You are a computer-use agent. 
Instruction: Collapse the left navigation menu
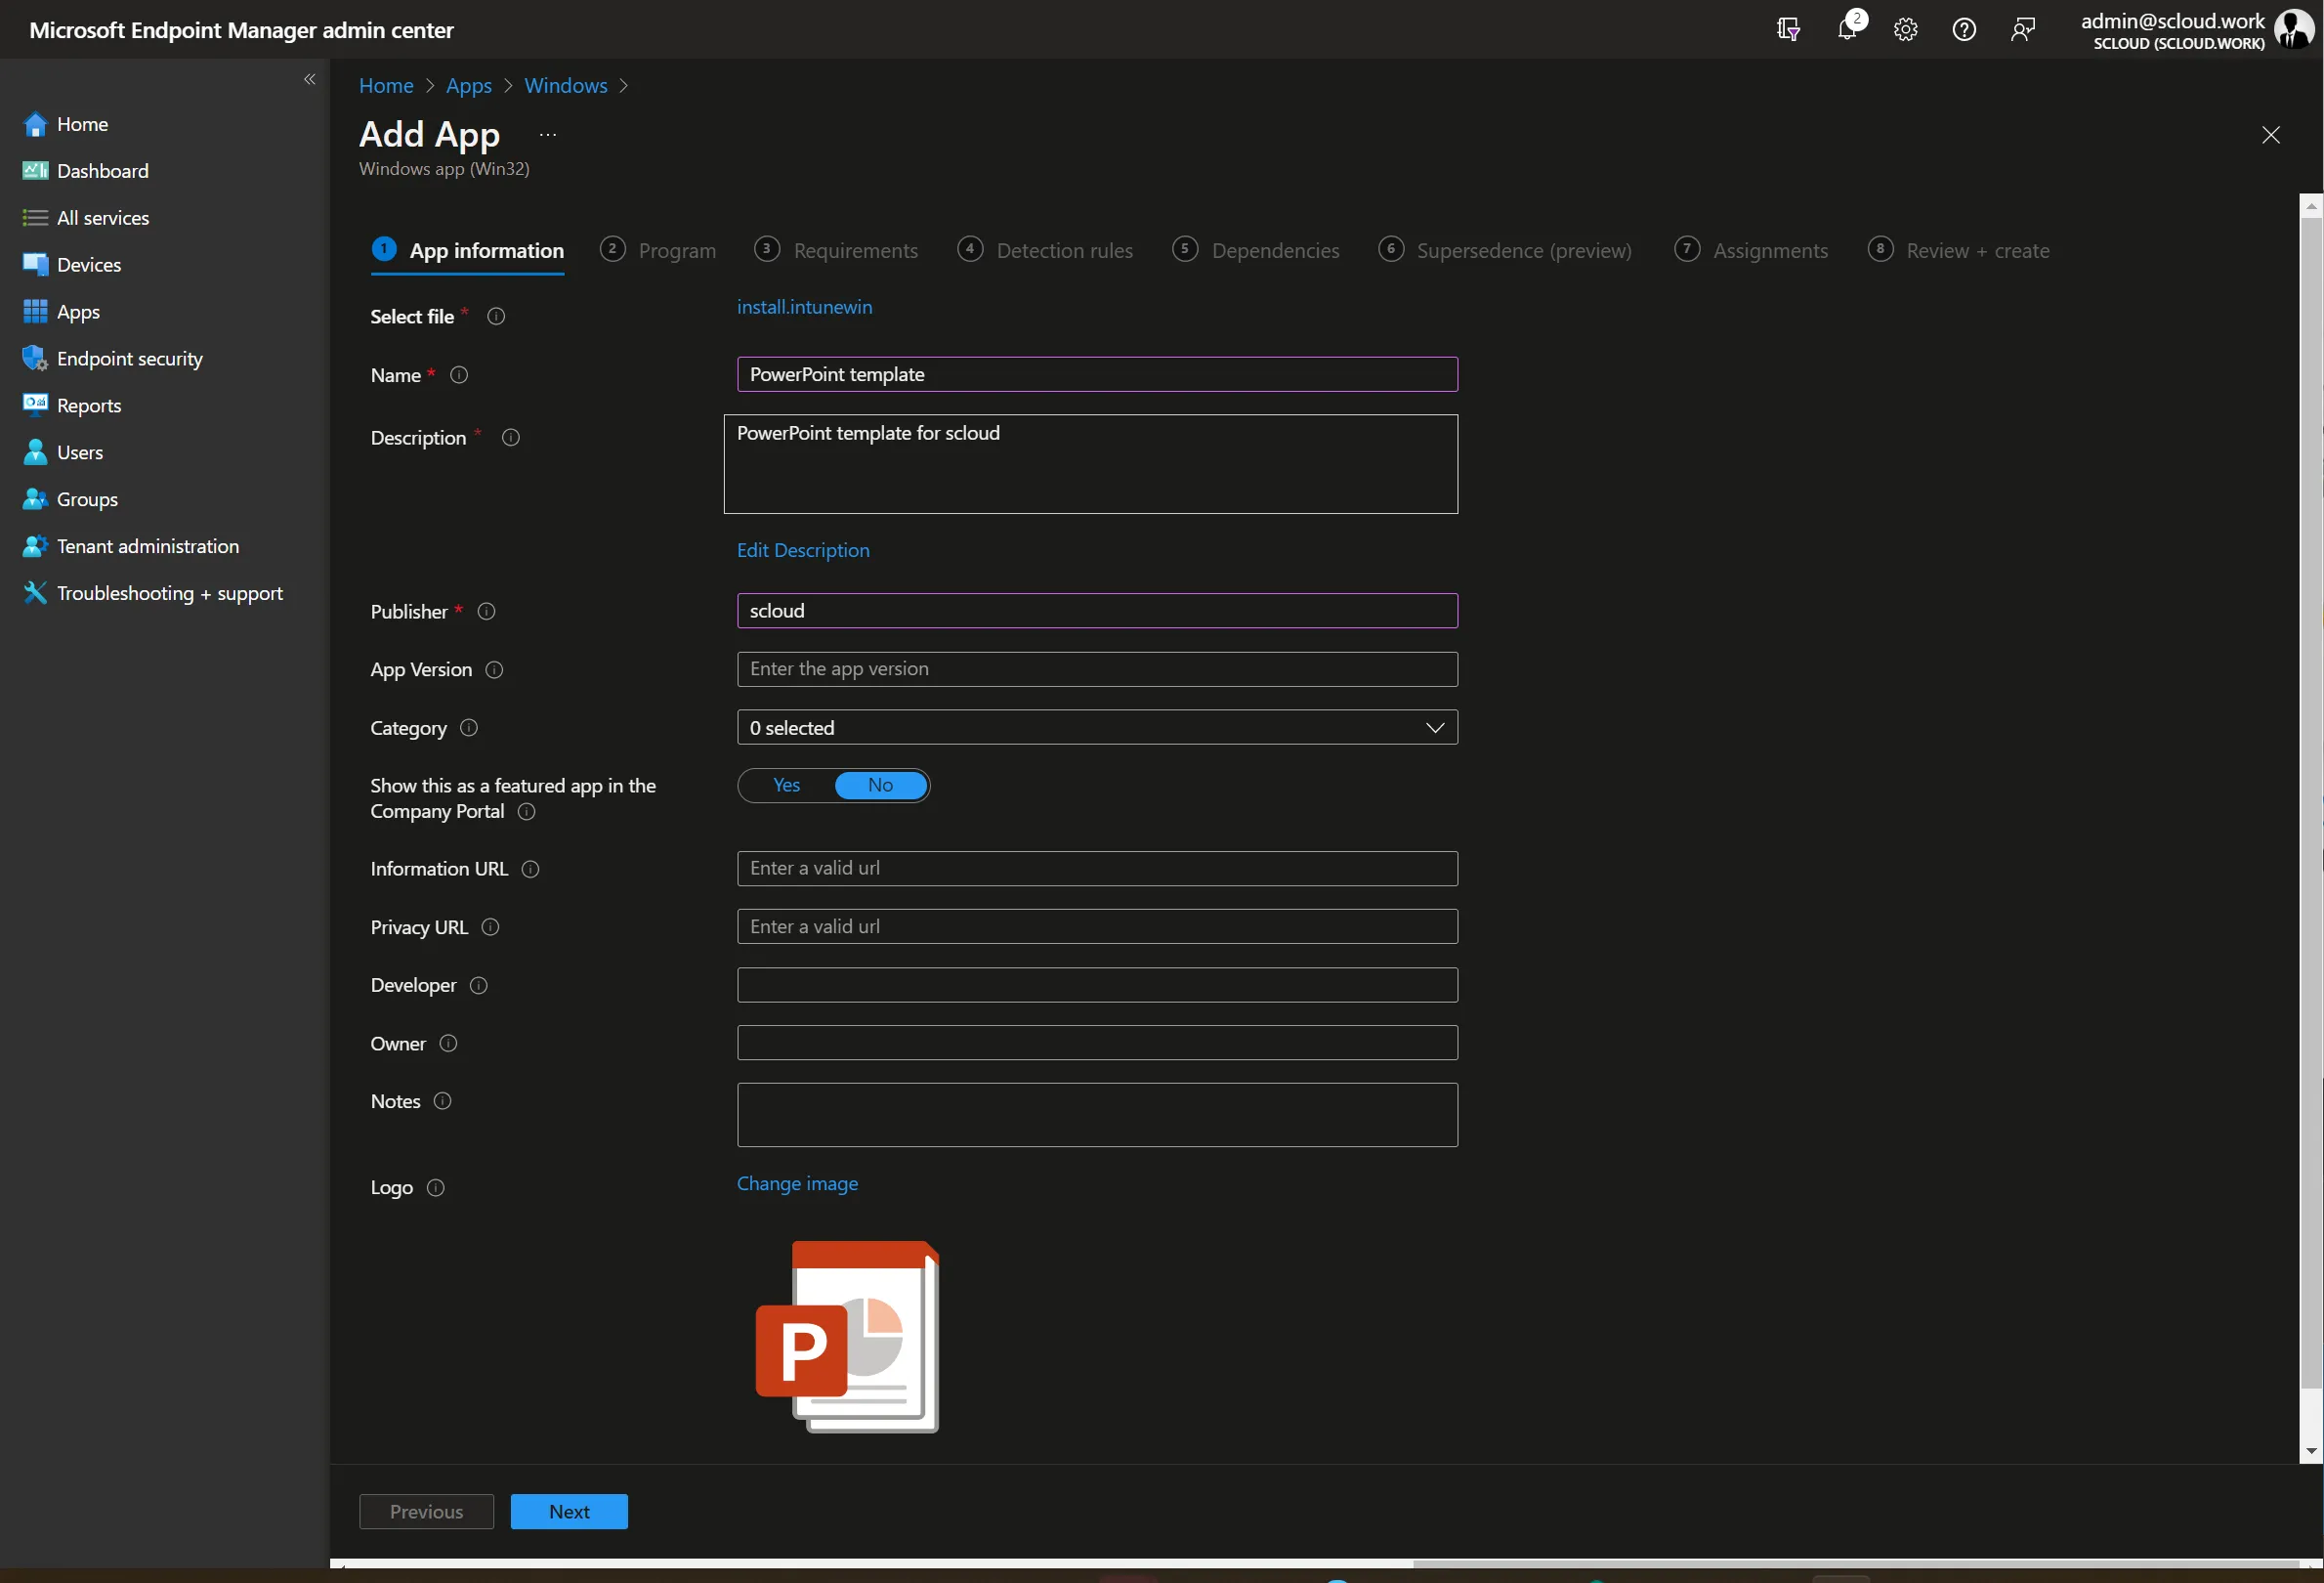point(310,79)
